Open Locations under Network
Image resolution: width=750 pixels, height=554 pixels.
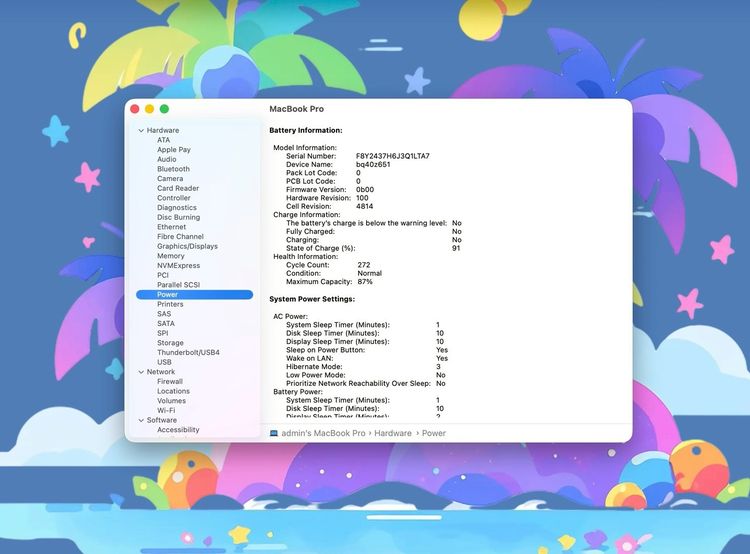point(173,391)
